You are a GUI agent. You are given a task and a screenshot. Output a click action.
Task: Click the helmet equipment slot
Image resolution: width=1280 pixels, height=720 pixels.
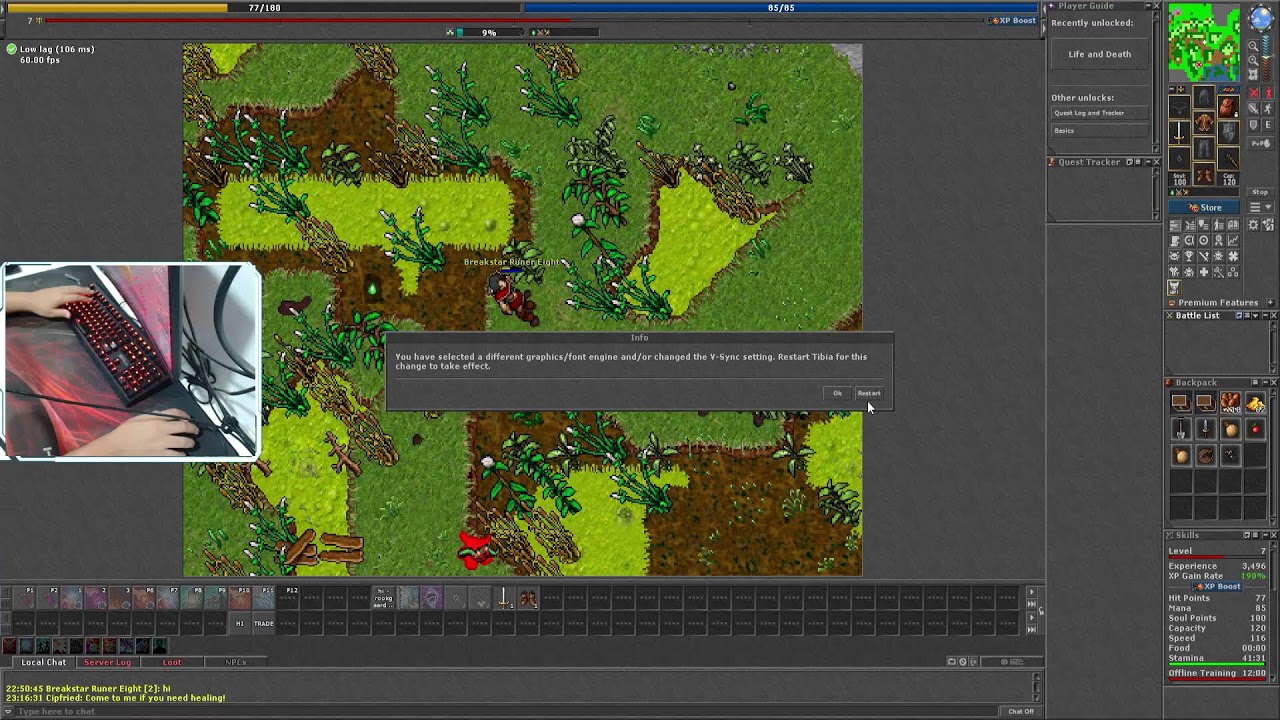click(1203, 97)
